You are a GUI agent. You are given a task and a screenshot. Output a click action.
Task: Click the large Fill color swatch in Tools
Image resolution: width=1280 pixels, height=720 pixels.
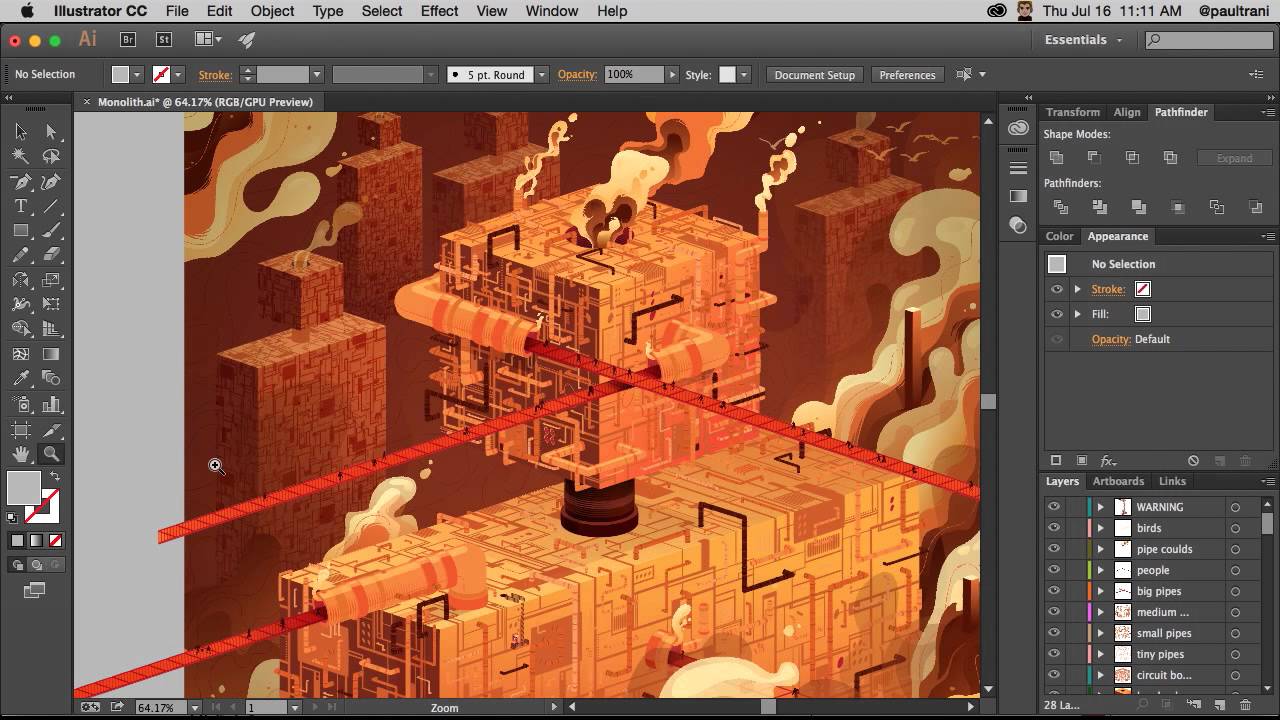pyautogui.click(x=23, y=488)
